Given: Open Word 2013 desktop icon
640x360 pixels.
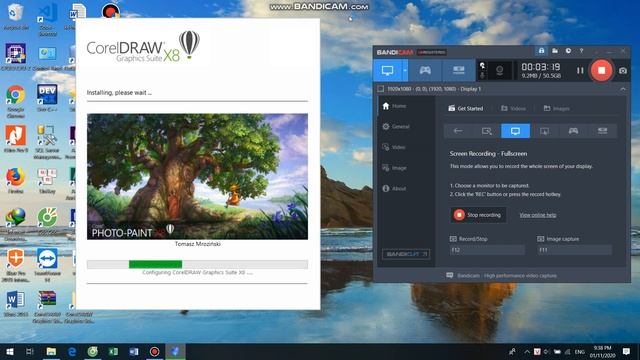Looking at the screenshot, I should (16, 304).
